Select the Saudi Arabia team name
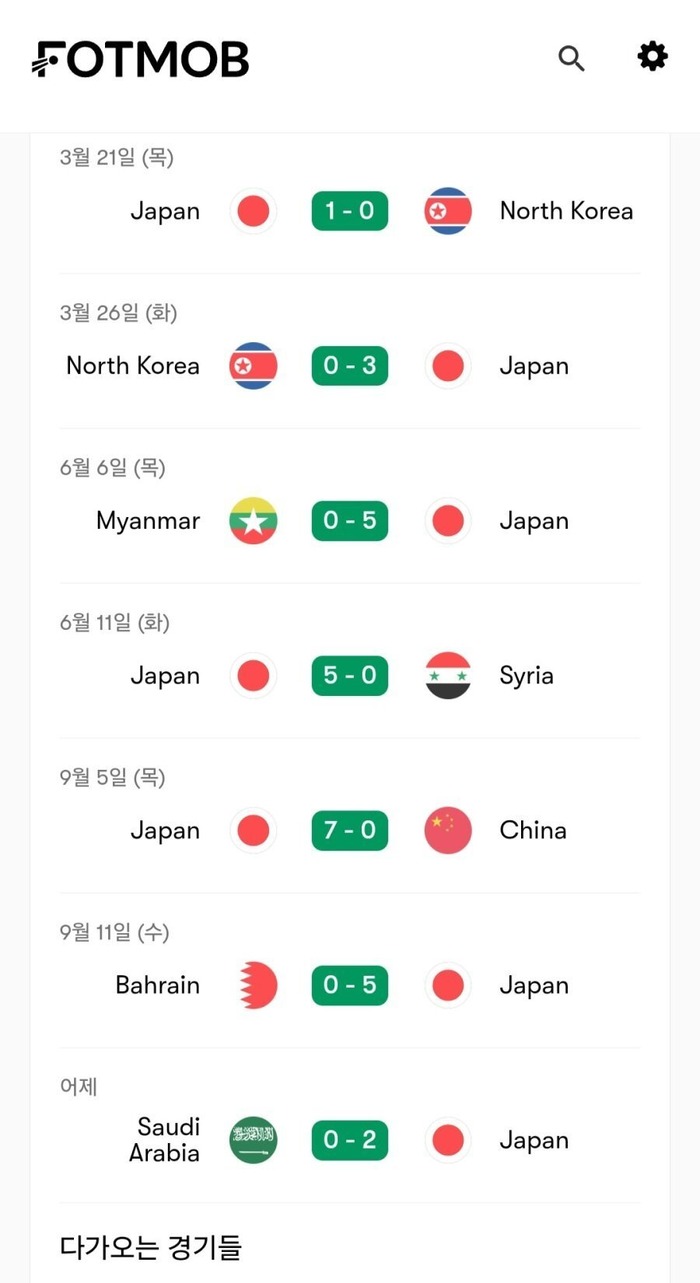 pyautogui.click(x=165, y=1140)
